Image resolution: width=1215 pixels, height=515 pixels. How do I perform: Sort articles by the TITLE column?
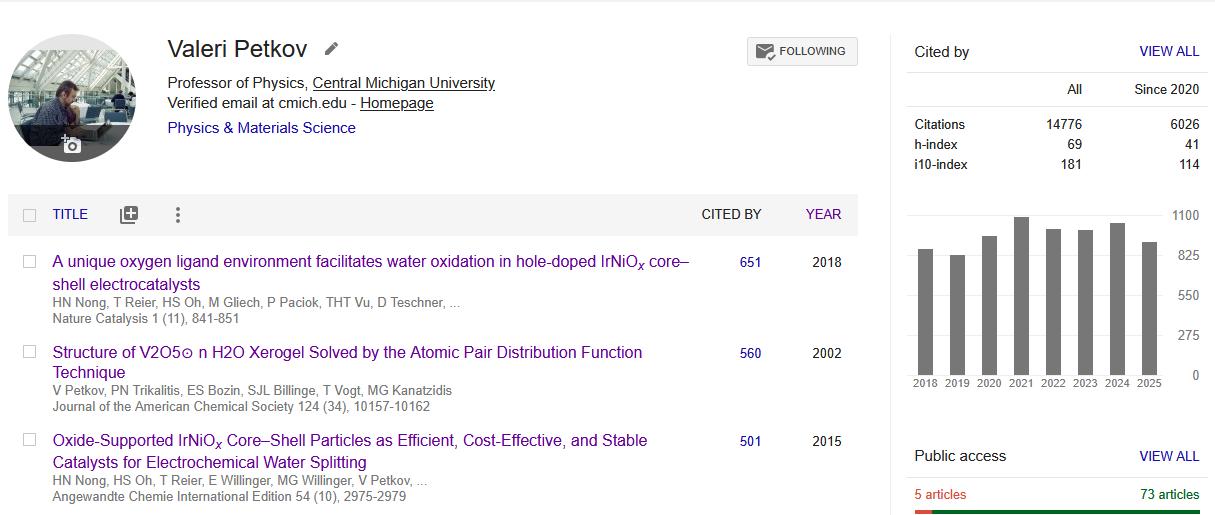click(x=70, y=214)
